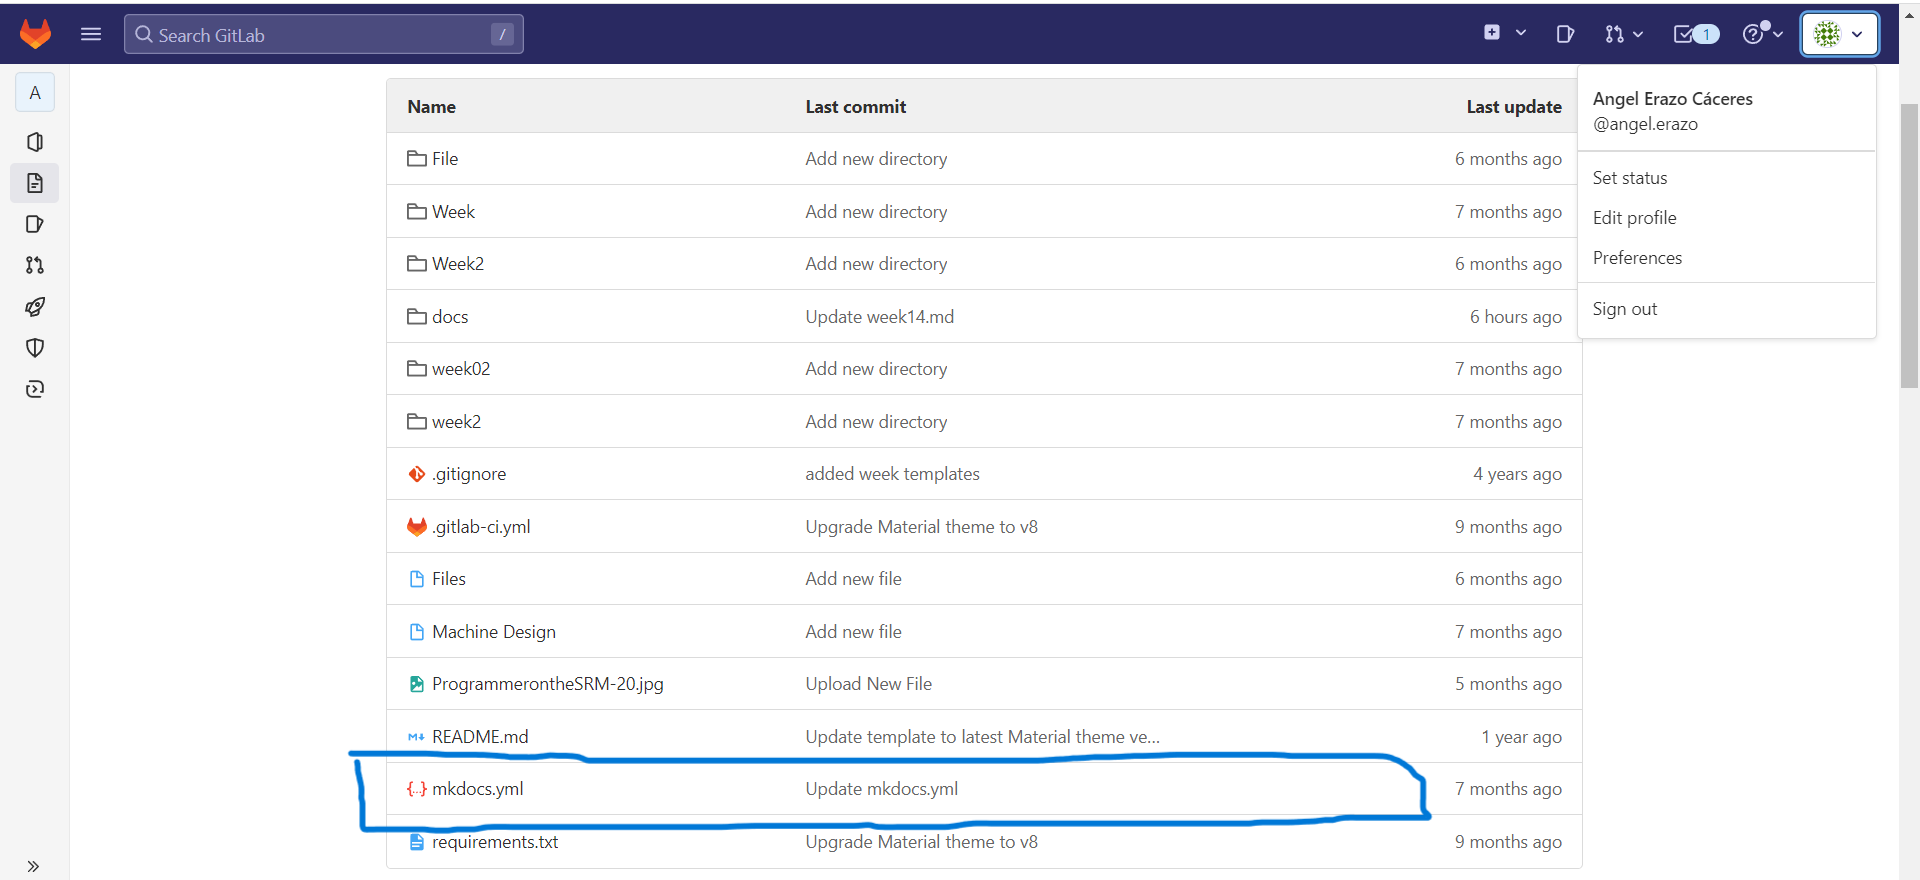1920x880 pixels.
Task: Open 'Update week14.md' commit link
Action: click(x=880, y=317)
